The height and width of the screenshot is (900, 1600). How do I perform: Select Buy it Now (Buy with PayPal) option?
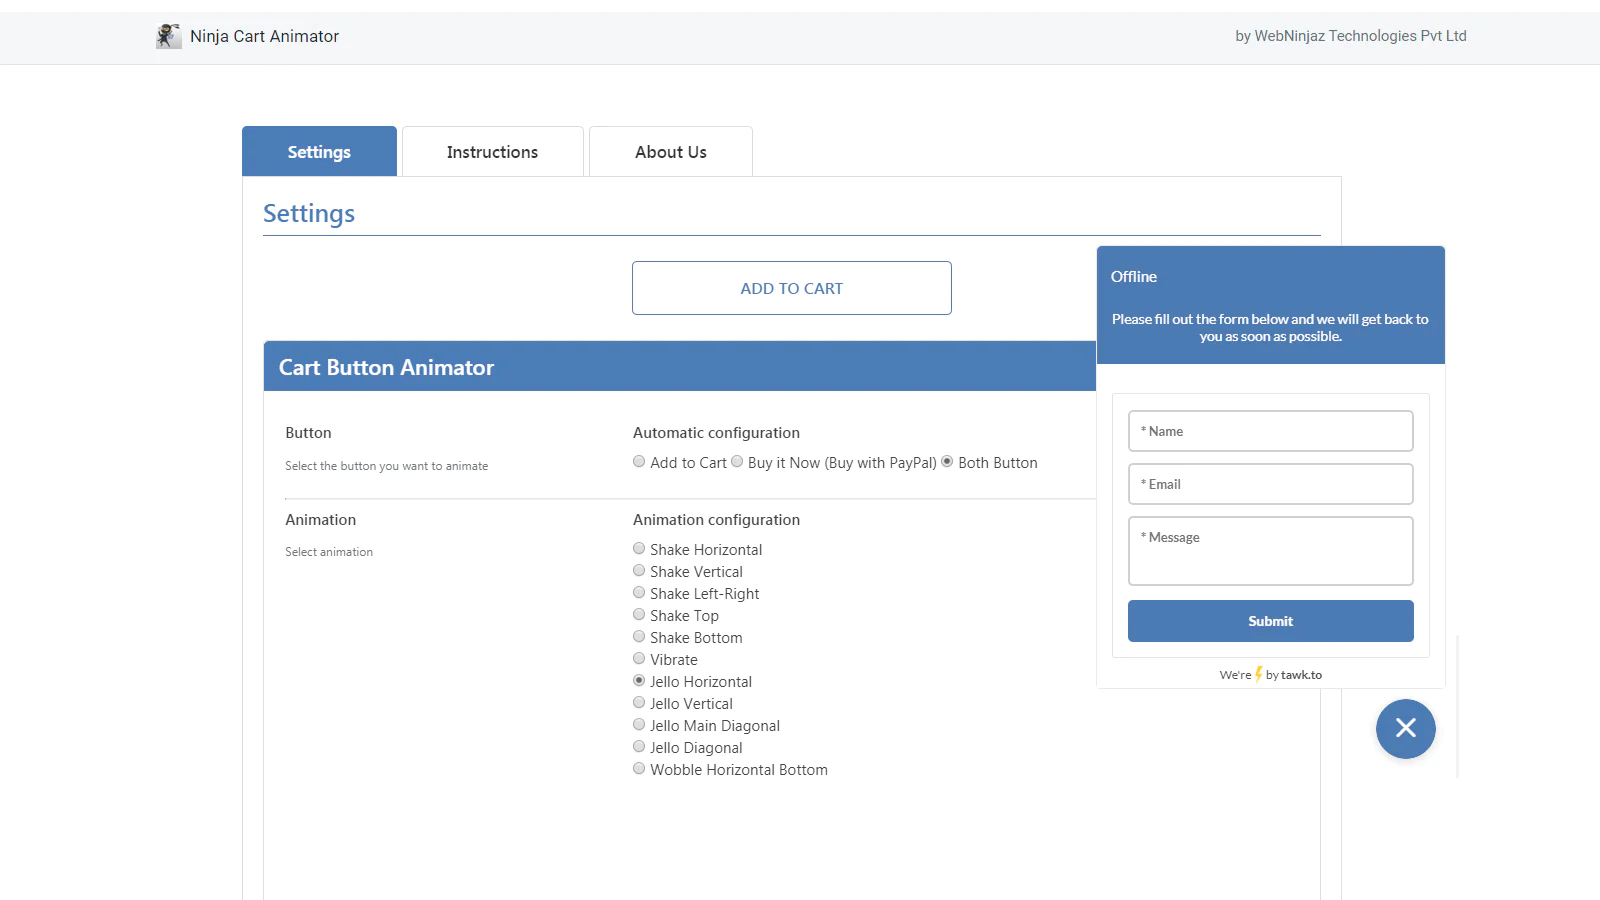[x=737, y=462]
